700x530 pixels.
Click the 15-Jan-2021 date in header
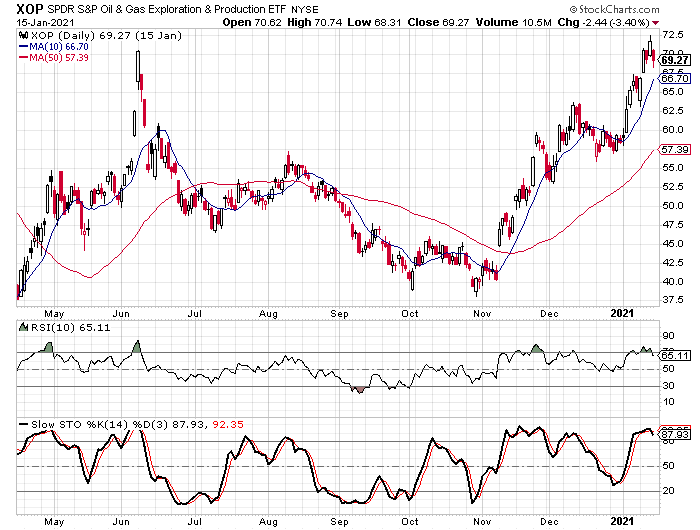[x=46, y=22]
